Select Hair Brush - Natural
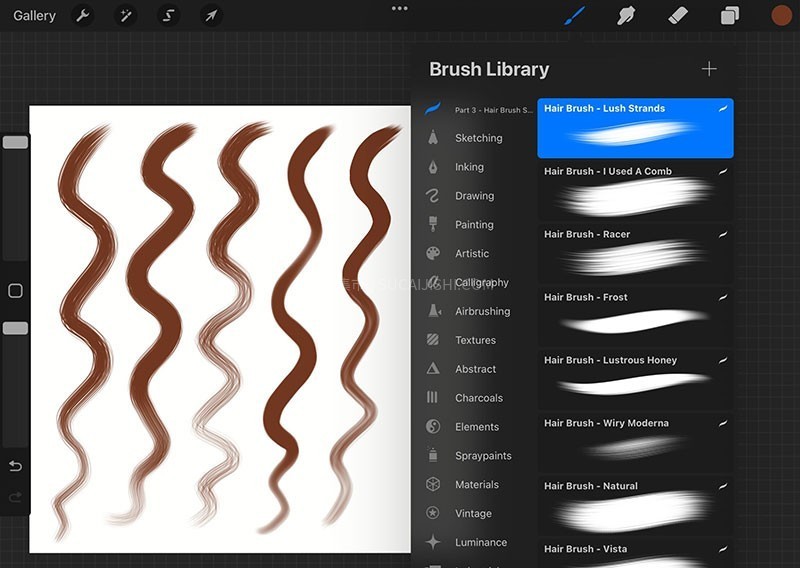800x568 pixels. tap(635, 506)
